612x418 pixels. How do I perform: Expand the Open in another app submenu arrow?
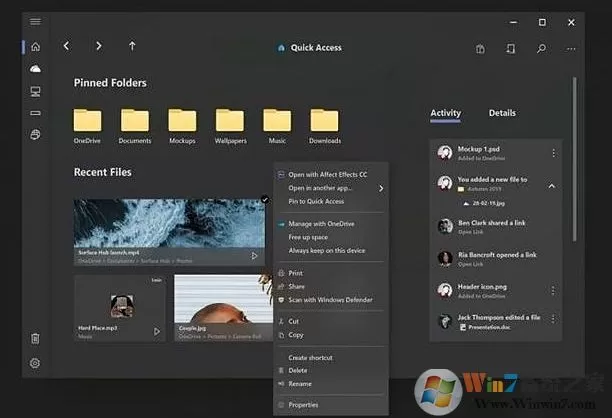[381, 189]
